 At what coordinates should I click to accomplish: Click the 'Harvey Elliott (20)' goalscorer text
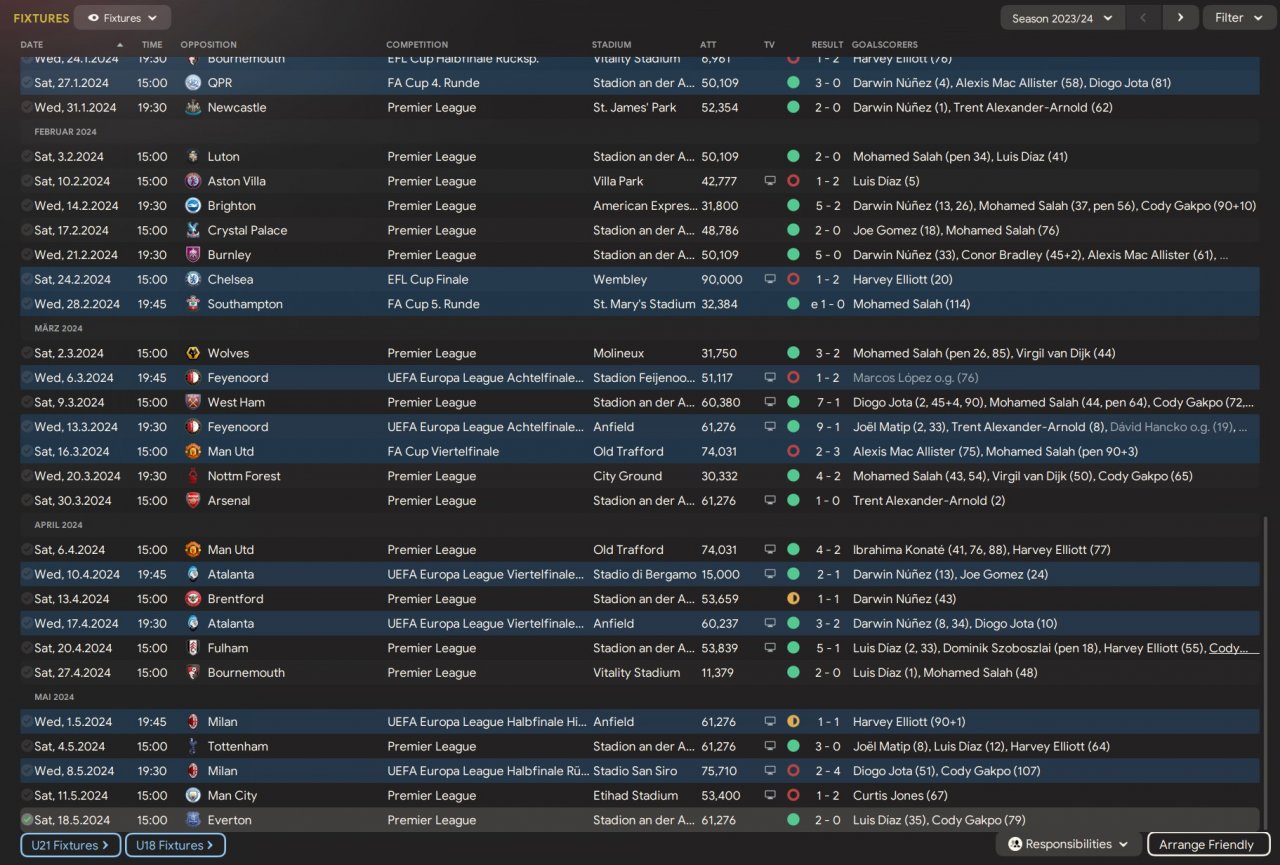coord(903,280)
